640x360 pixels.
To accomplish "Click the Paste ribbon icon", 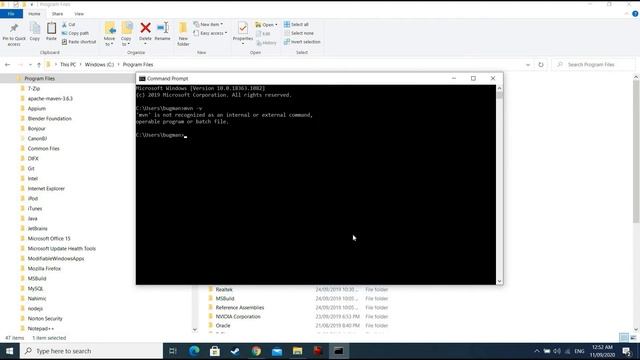I will tap(51, 28).
